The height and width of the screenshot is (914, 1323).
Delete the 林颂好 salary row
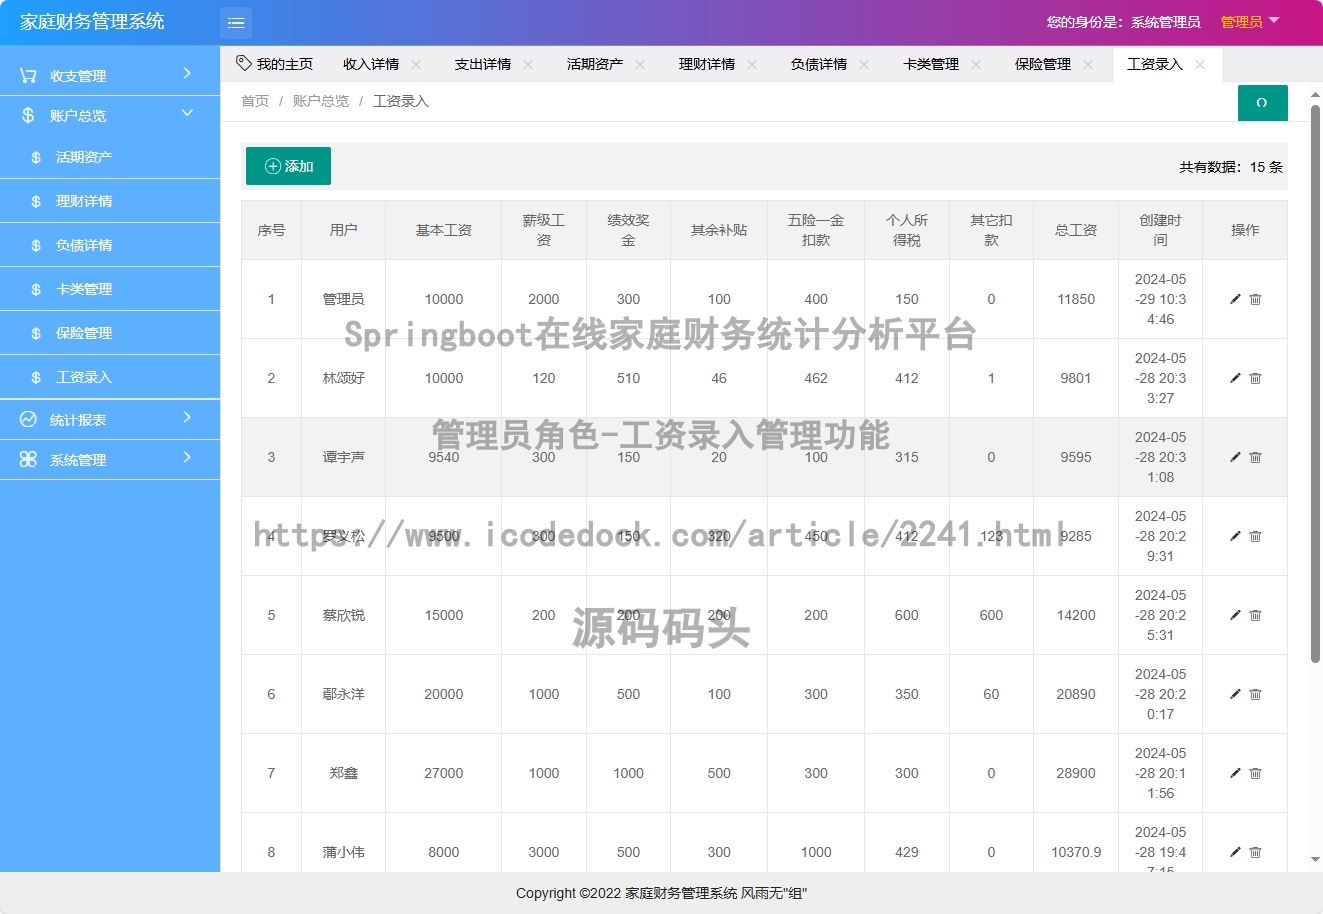point(1255,378)
